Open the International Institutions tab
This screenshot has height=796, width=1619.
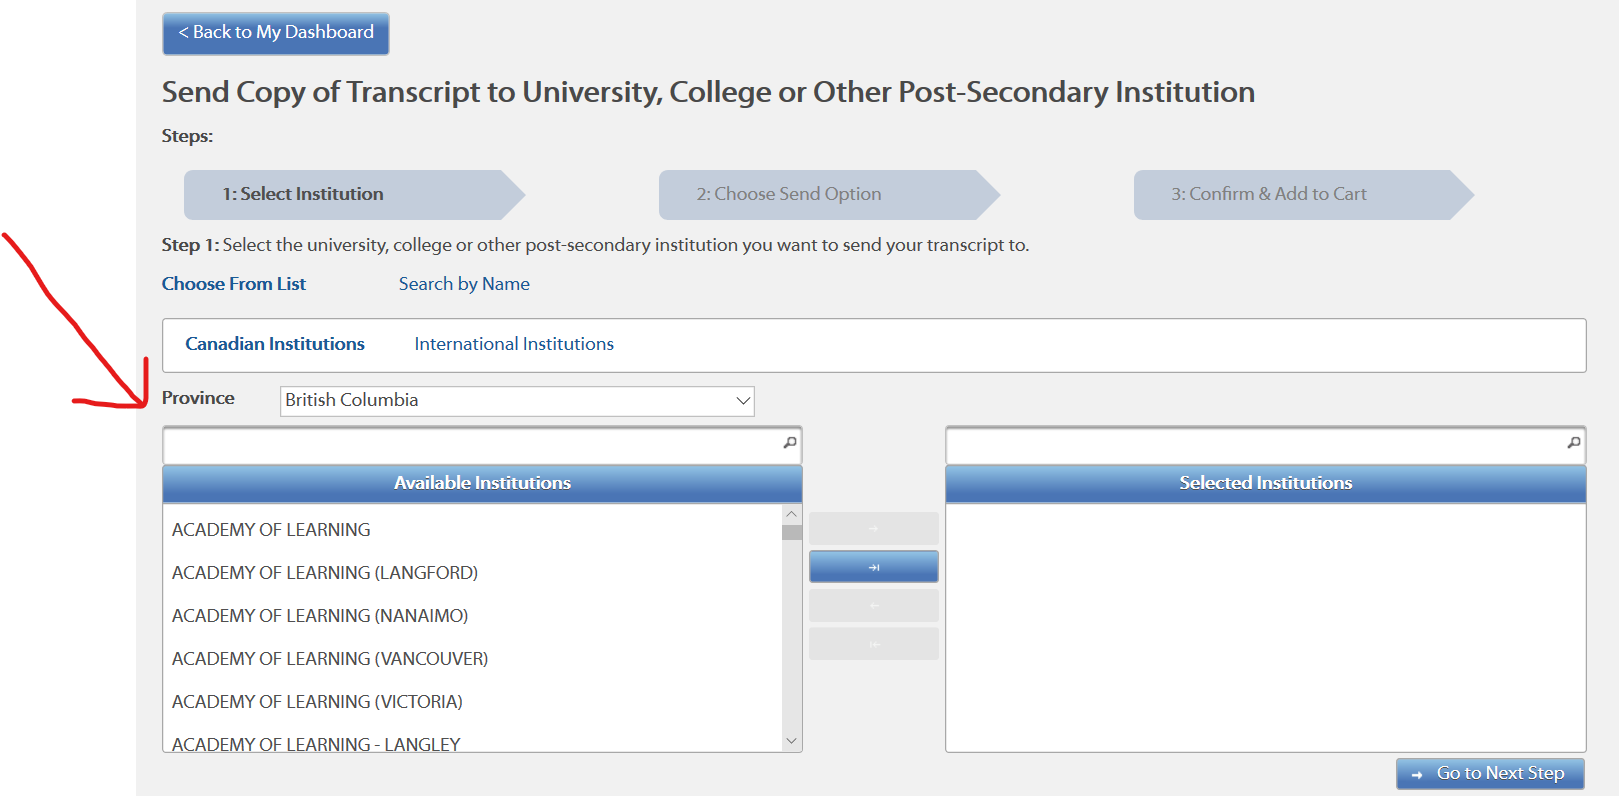coord(514,344)
